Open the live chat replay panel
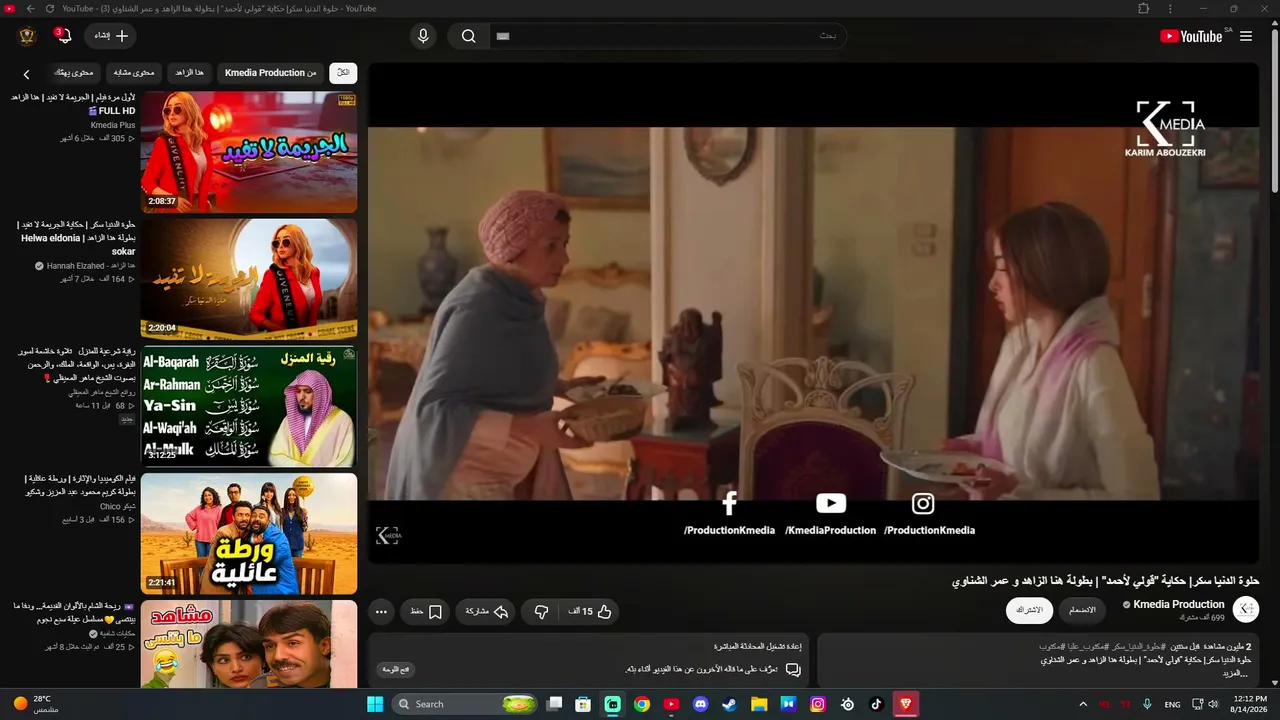 click(x=587, y=660)
